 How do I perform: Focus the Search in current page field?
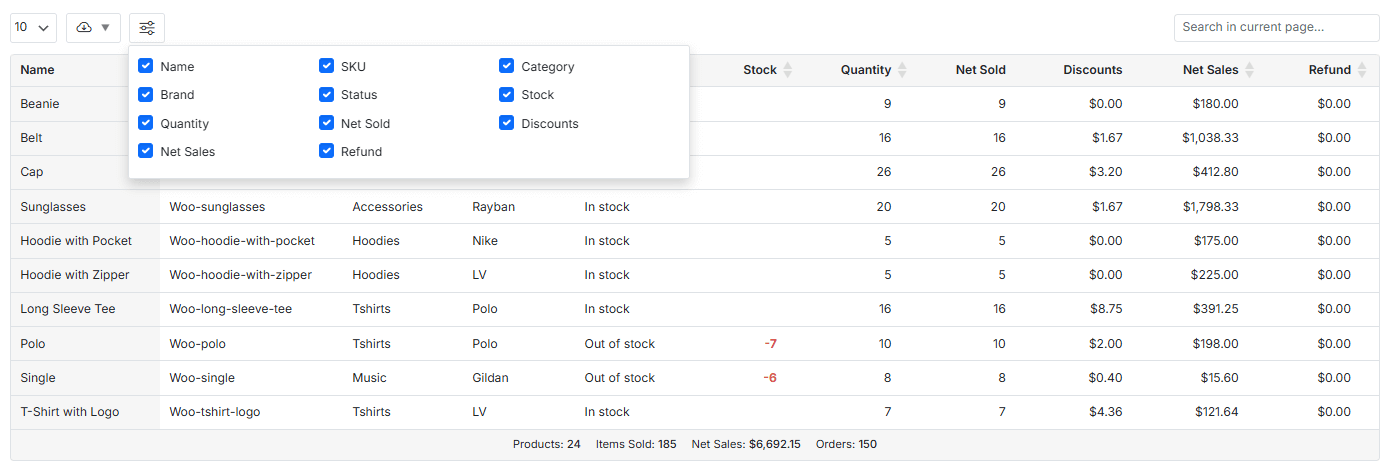(1276, 28)
